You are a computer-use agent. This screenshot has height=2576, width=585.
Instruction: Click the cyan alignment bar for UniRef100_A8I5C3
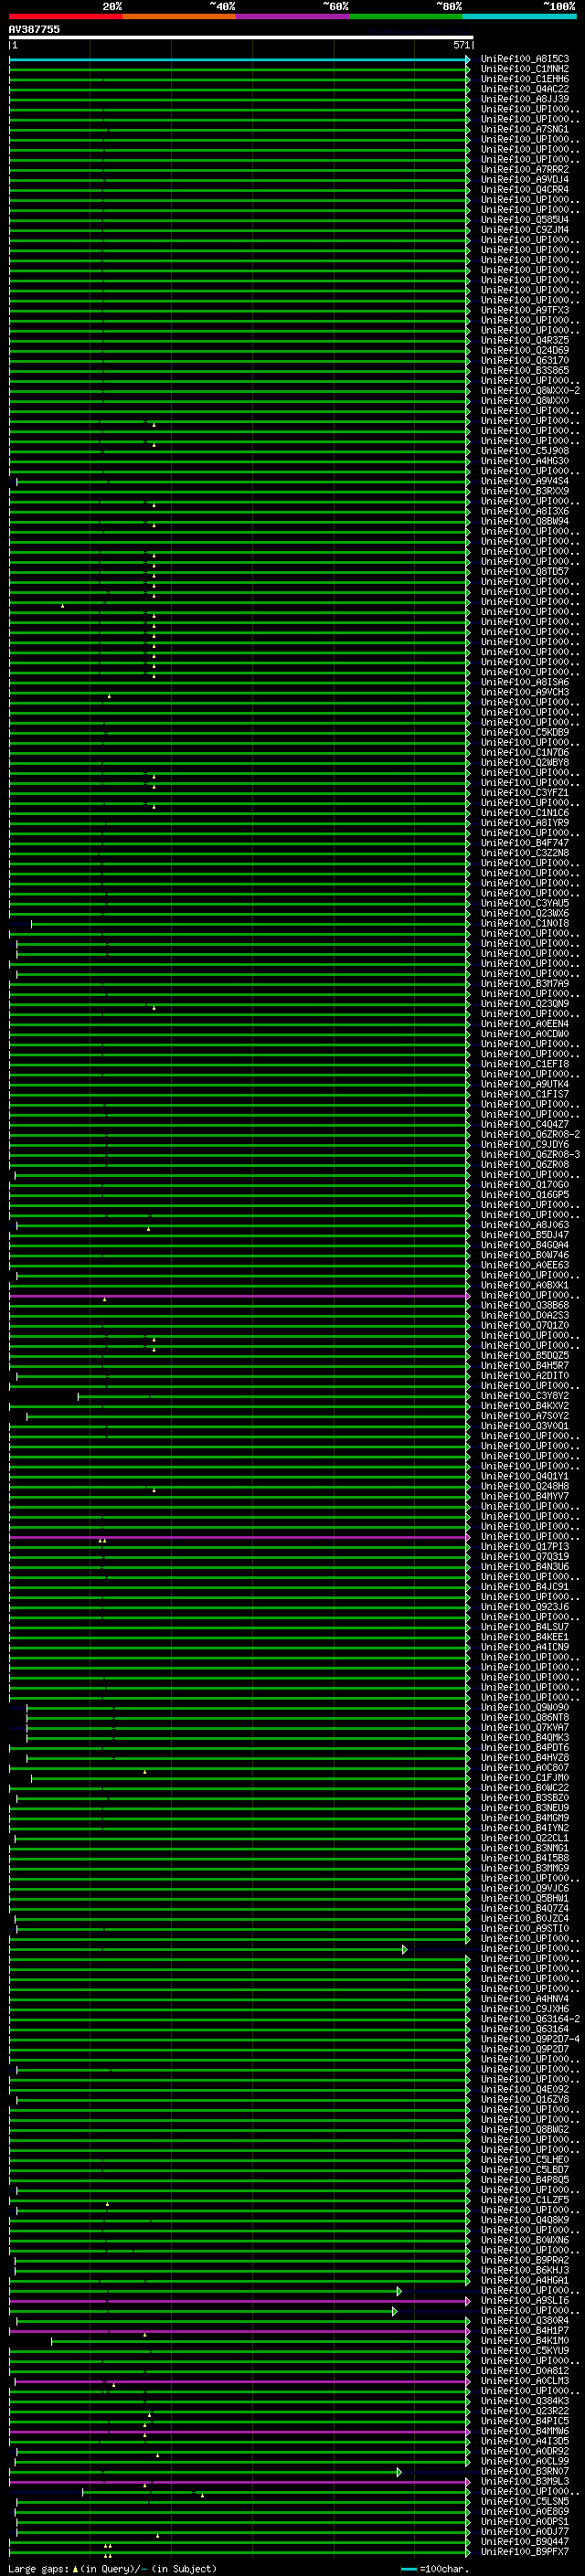[239, 59]
